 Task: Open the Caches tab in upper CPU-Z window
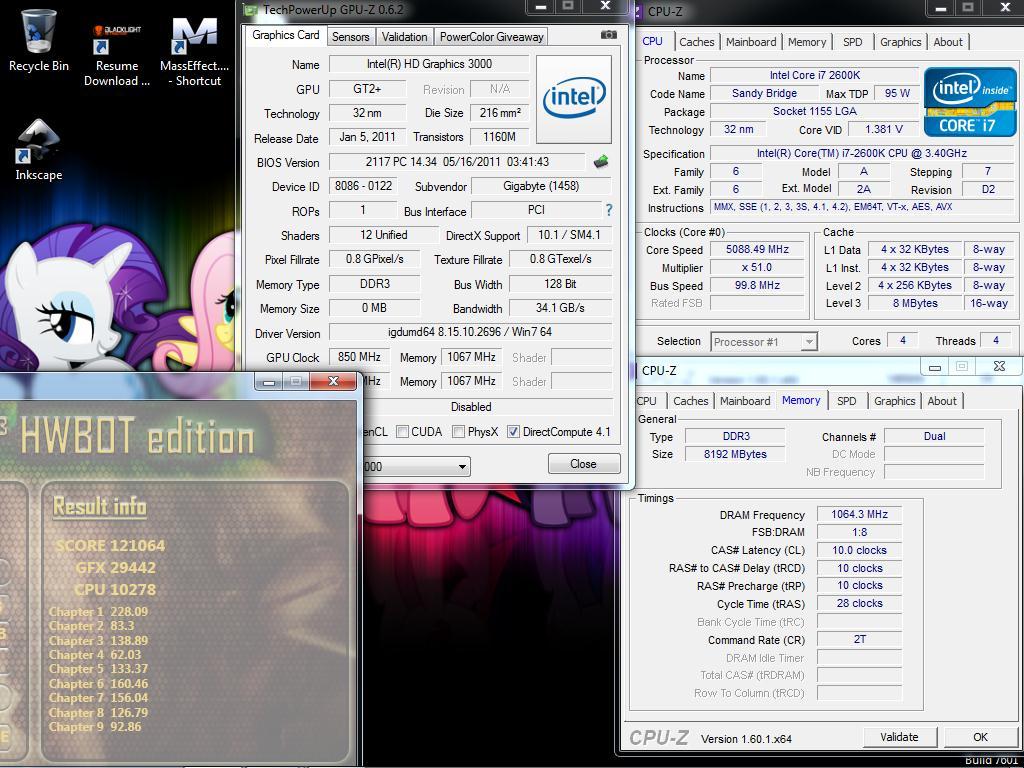coord(696,42)
